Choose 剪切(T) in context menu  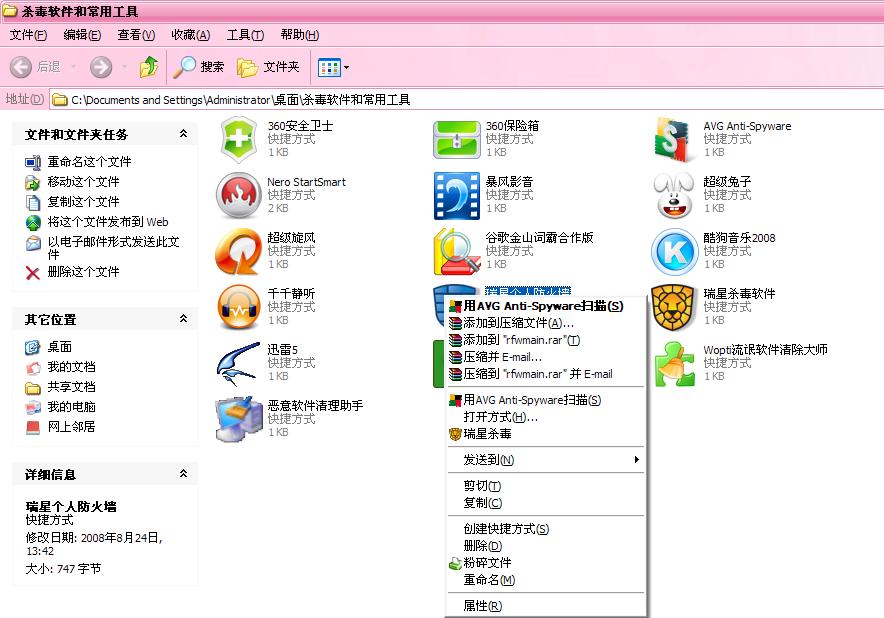coord(546,485)
